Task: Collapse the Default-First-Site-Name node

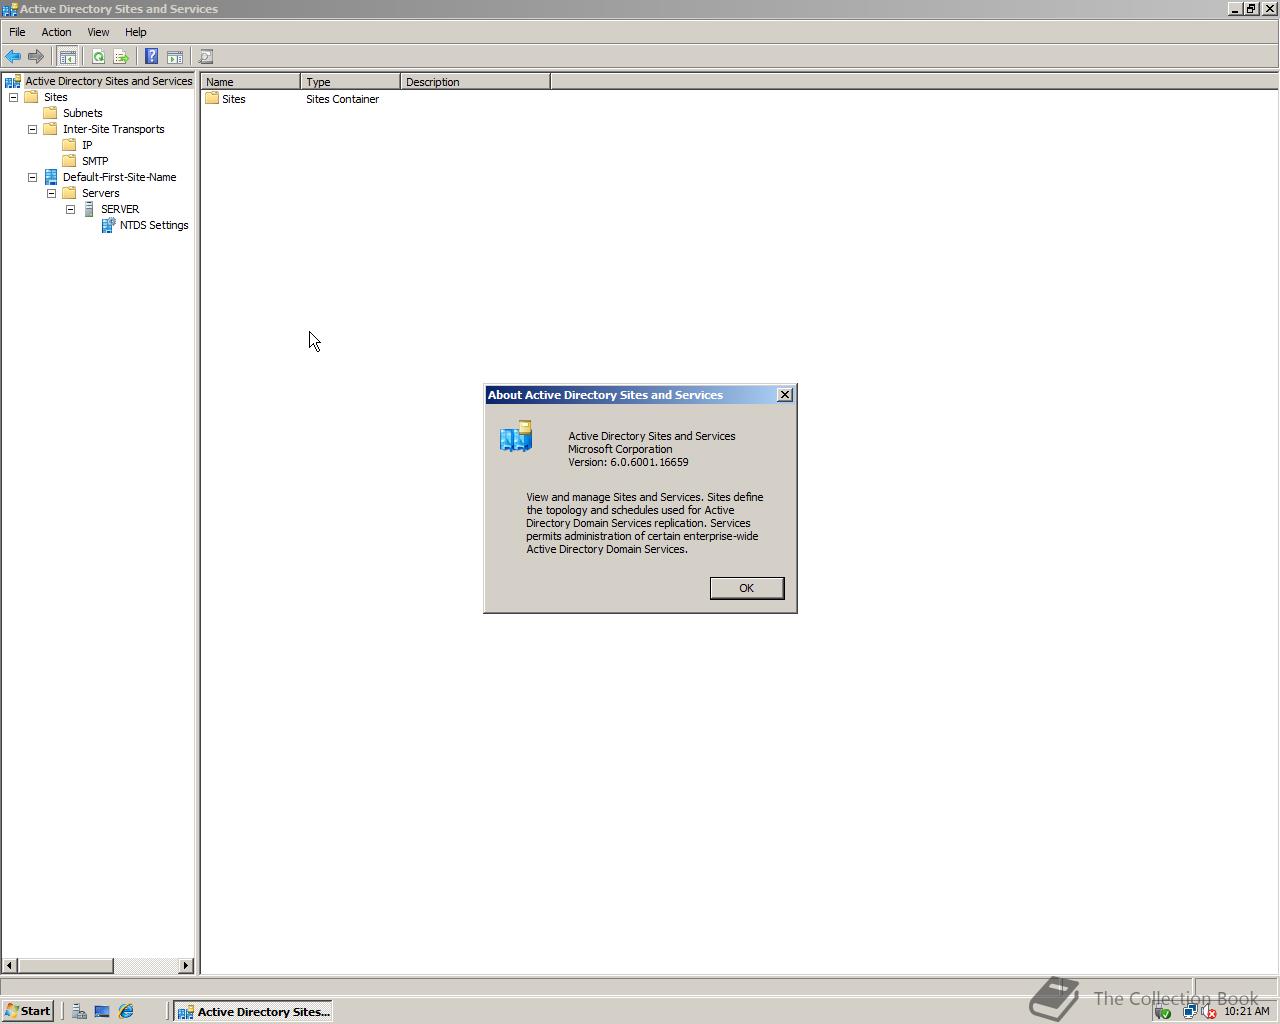Action: [32, 177]
